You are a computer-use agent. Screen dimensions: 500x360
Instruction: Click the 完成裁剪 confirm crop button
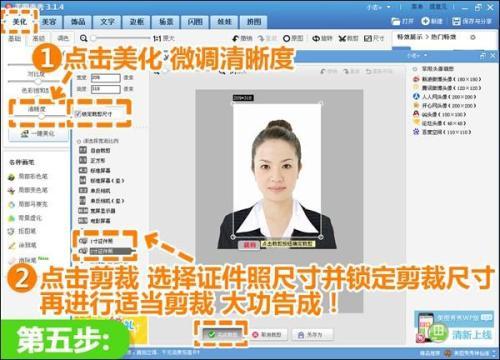221,334
